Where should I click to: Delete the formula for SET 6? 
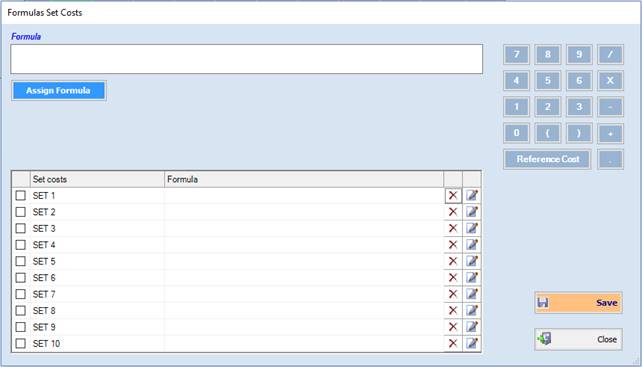pyautogui.click(x=453, y=277)
